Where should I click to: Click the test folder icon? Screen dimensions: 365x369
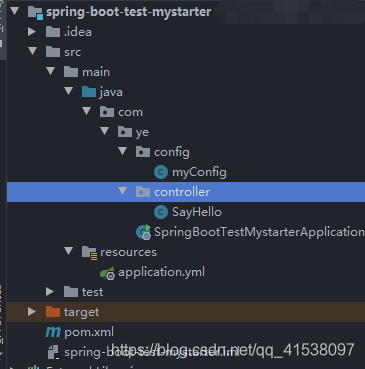point(71,292)
